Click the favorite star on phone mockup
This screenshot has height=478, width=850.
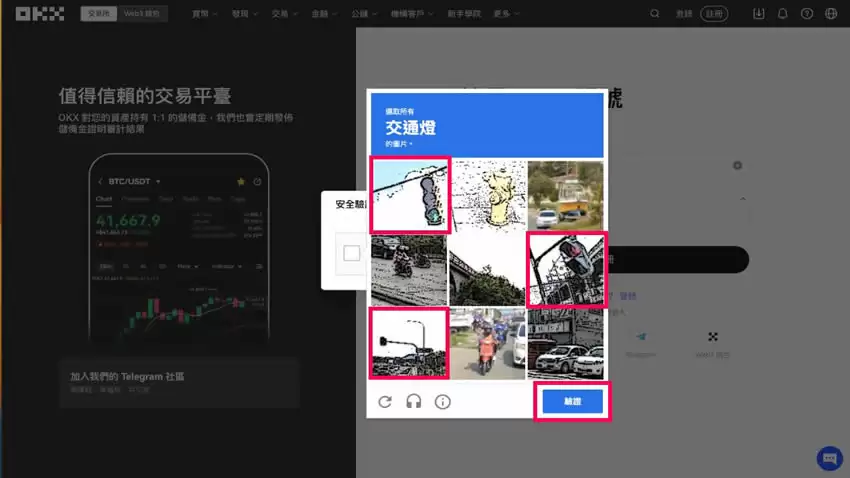pyautogui.click(x=241, y=182)
